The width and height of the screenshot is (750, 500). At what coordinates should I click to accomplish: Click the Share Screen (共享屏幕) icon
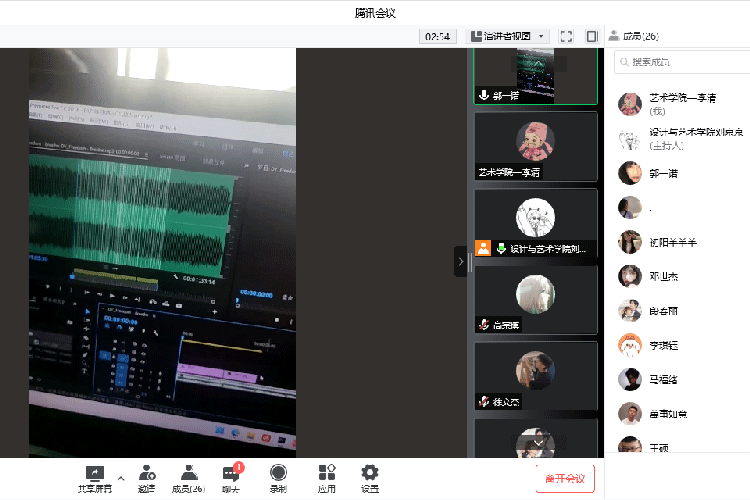tap(94, 477)
